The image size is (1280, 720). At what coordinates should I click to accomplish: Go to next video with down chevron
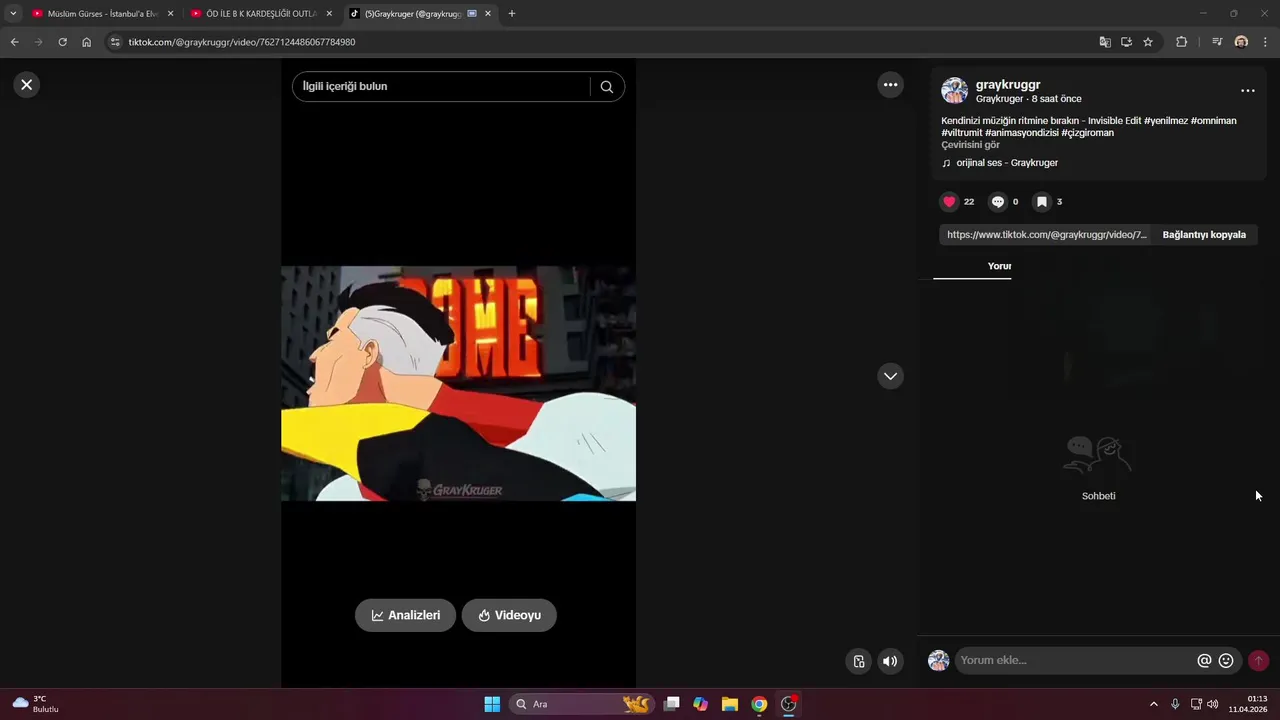click(x=890, y=376)
